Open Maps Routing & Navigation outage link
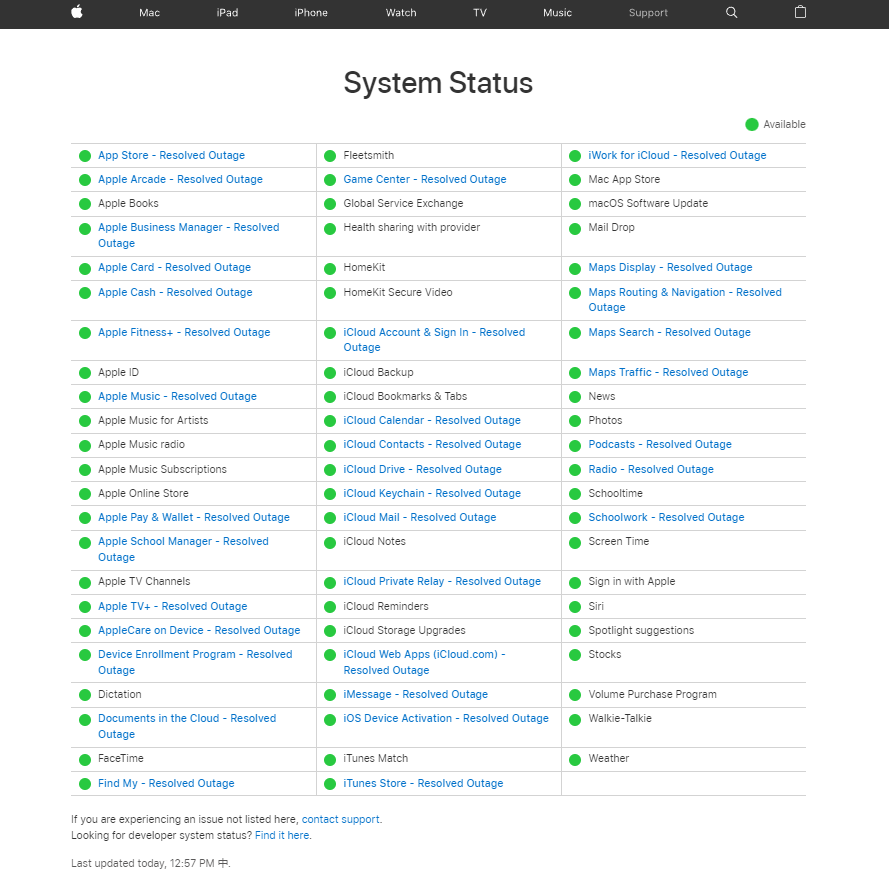Screen dimensions: 889x882 tap(685, 299)
